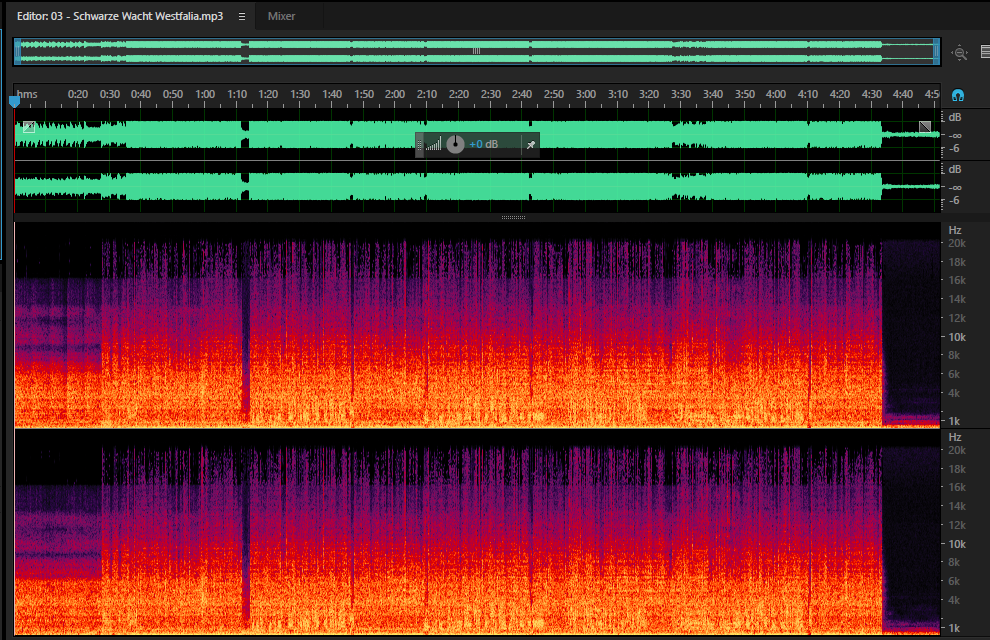
Task: Click the 1:10 mark on the time ruler
Action: (237, 95)
